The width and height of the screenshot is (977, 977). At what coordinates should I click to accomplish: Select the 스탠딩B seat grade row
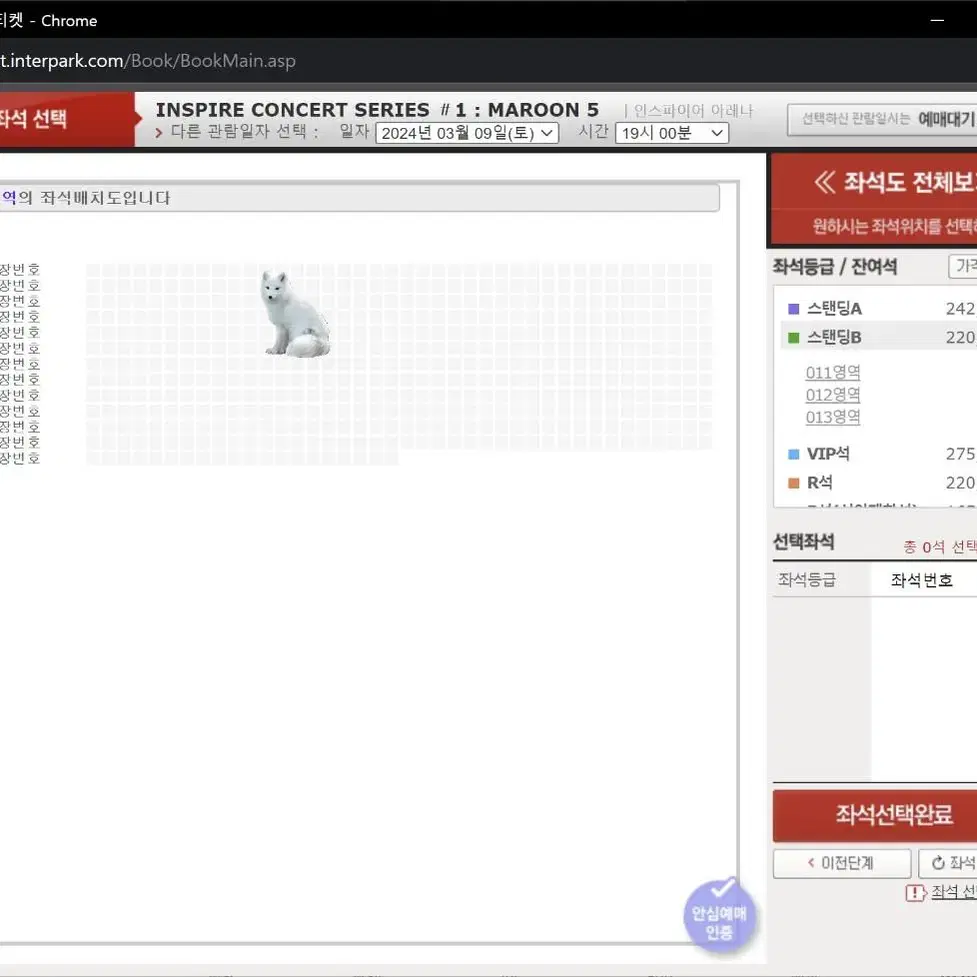tap(879, 337)
